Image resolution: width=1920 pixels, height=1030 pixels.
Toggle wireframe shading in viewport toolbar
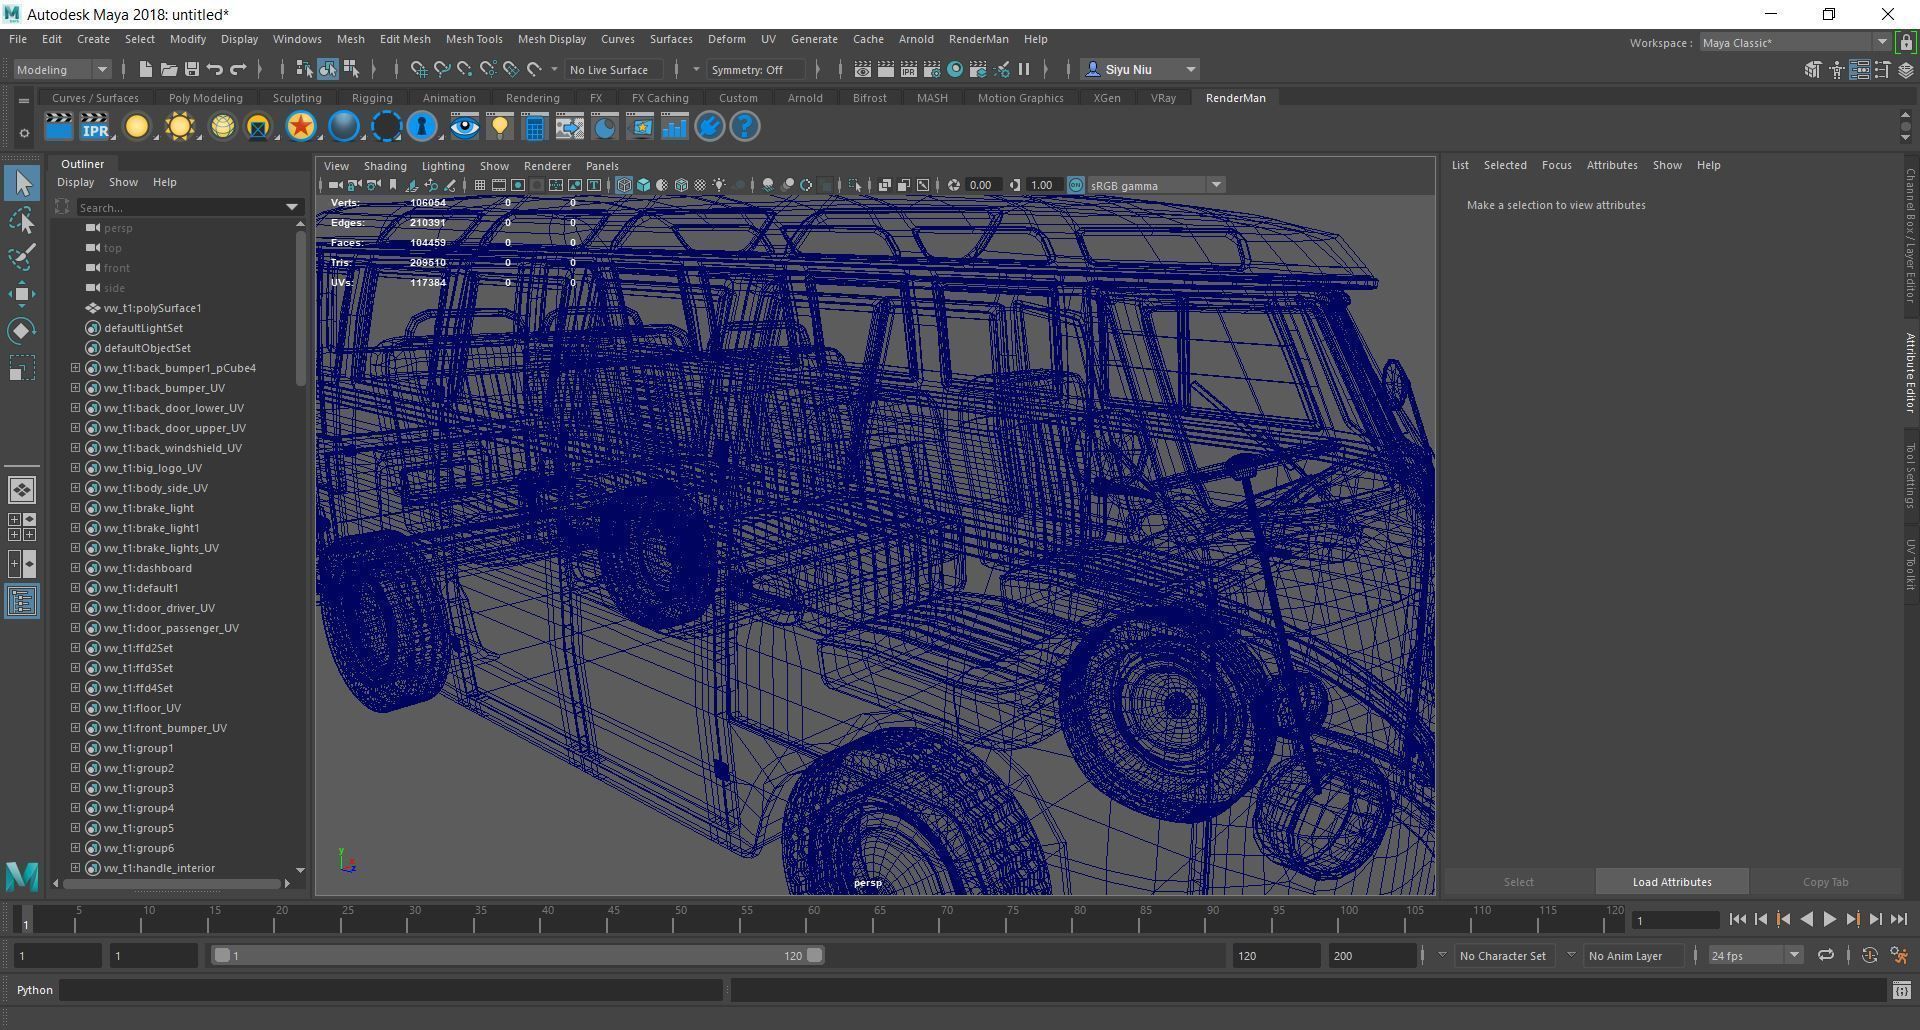tap(624, 185)
